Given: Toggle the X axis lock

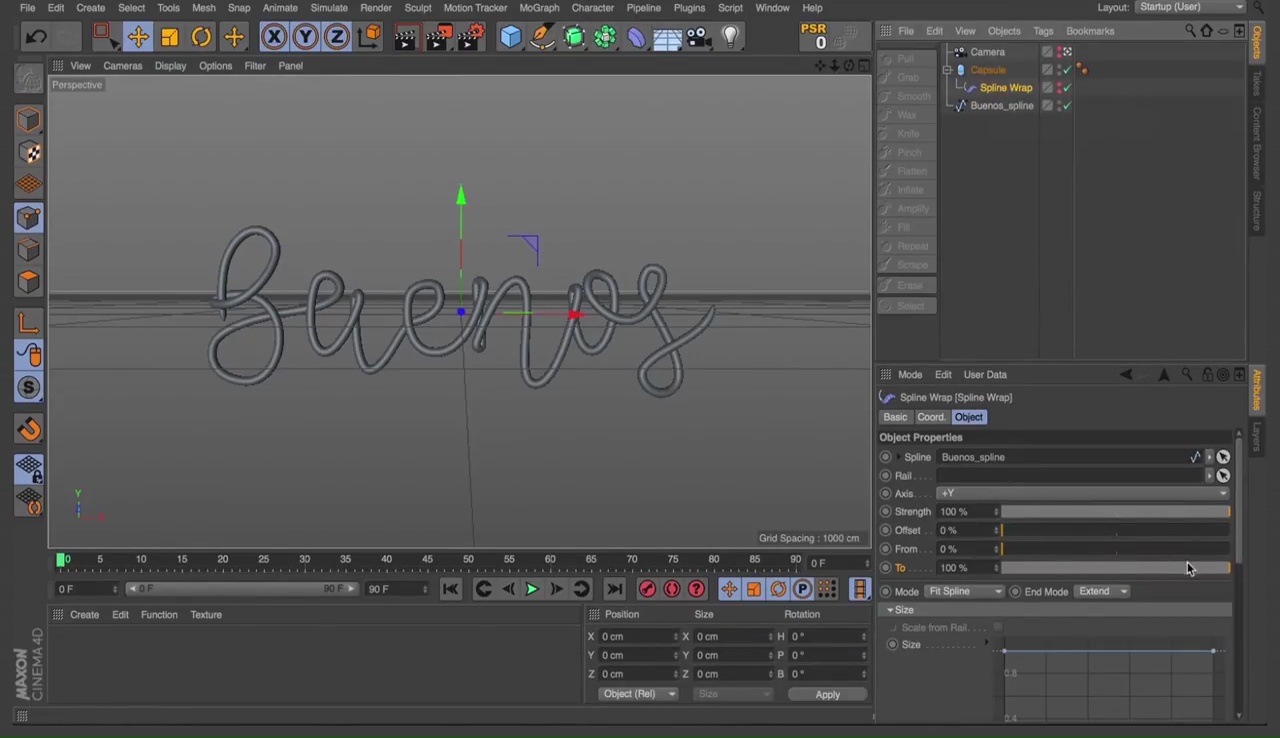Looking at the screenshot, I should pyautogui.click(x=273, y=38).
